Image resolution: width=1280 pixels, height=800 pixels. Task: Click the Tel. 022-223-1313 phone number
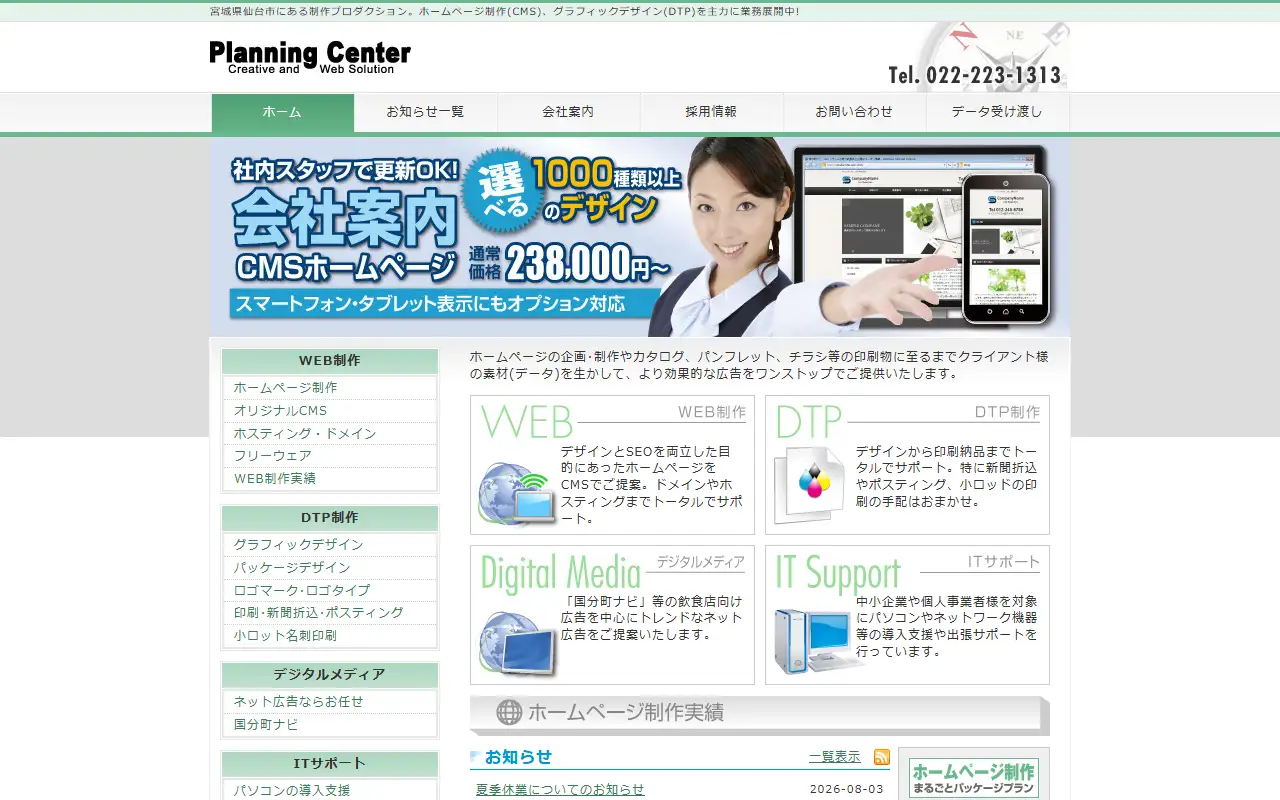tap(975, 75)
